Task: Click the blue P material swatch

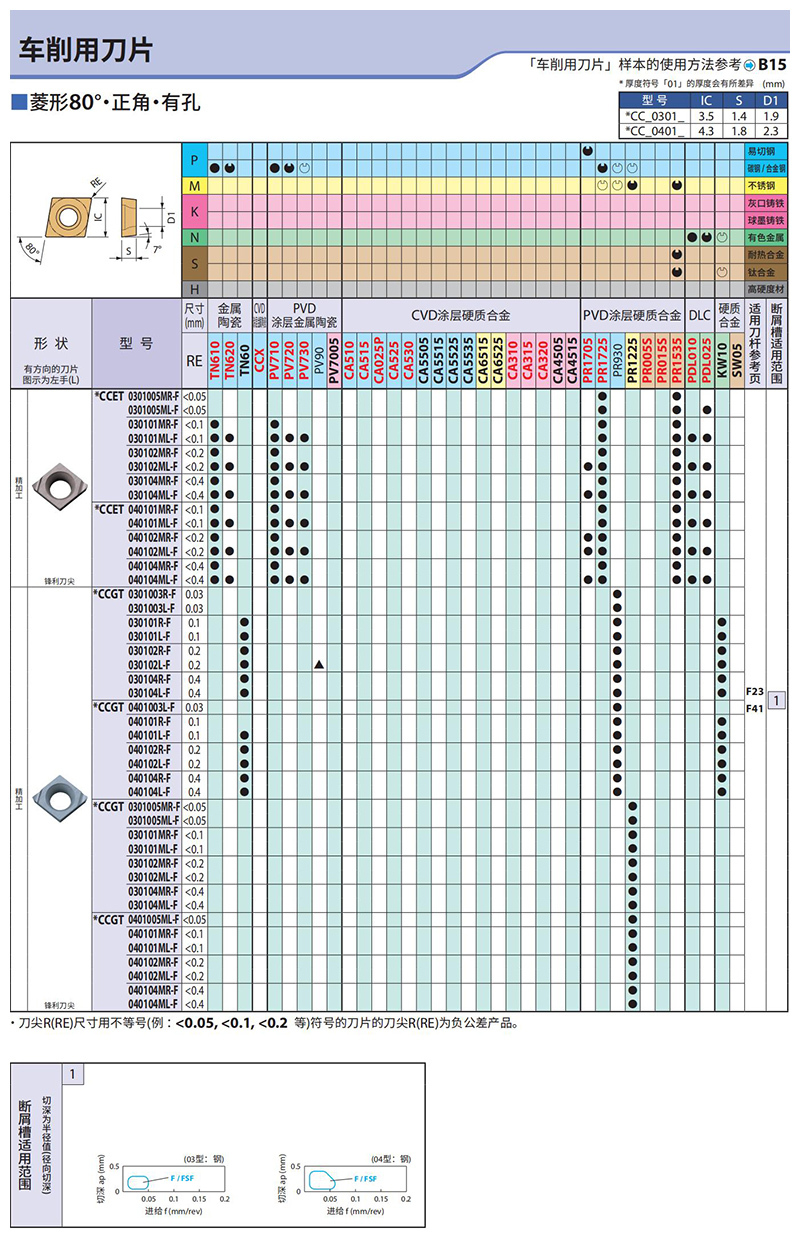Action: point(194,160)
